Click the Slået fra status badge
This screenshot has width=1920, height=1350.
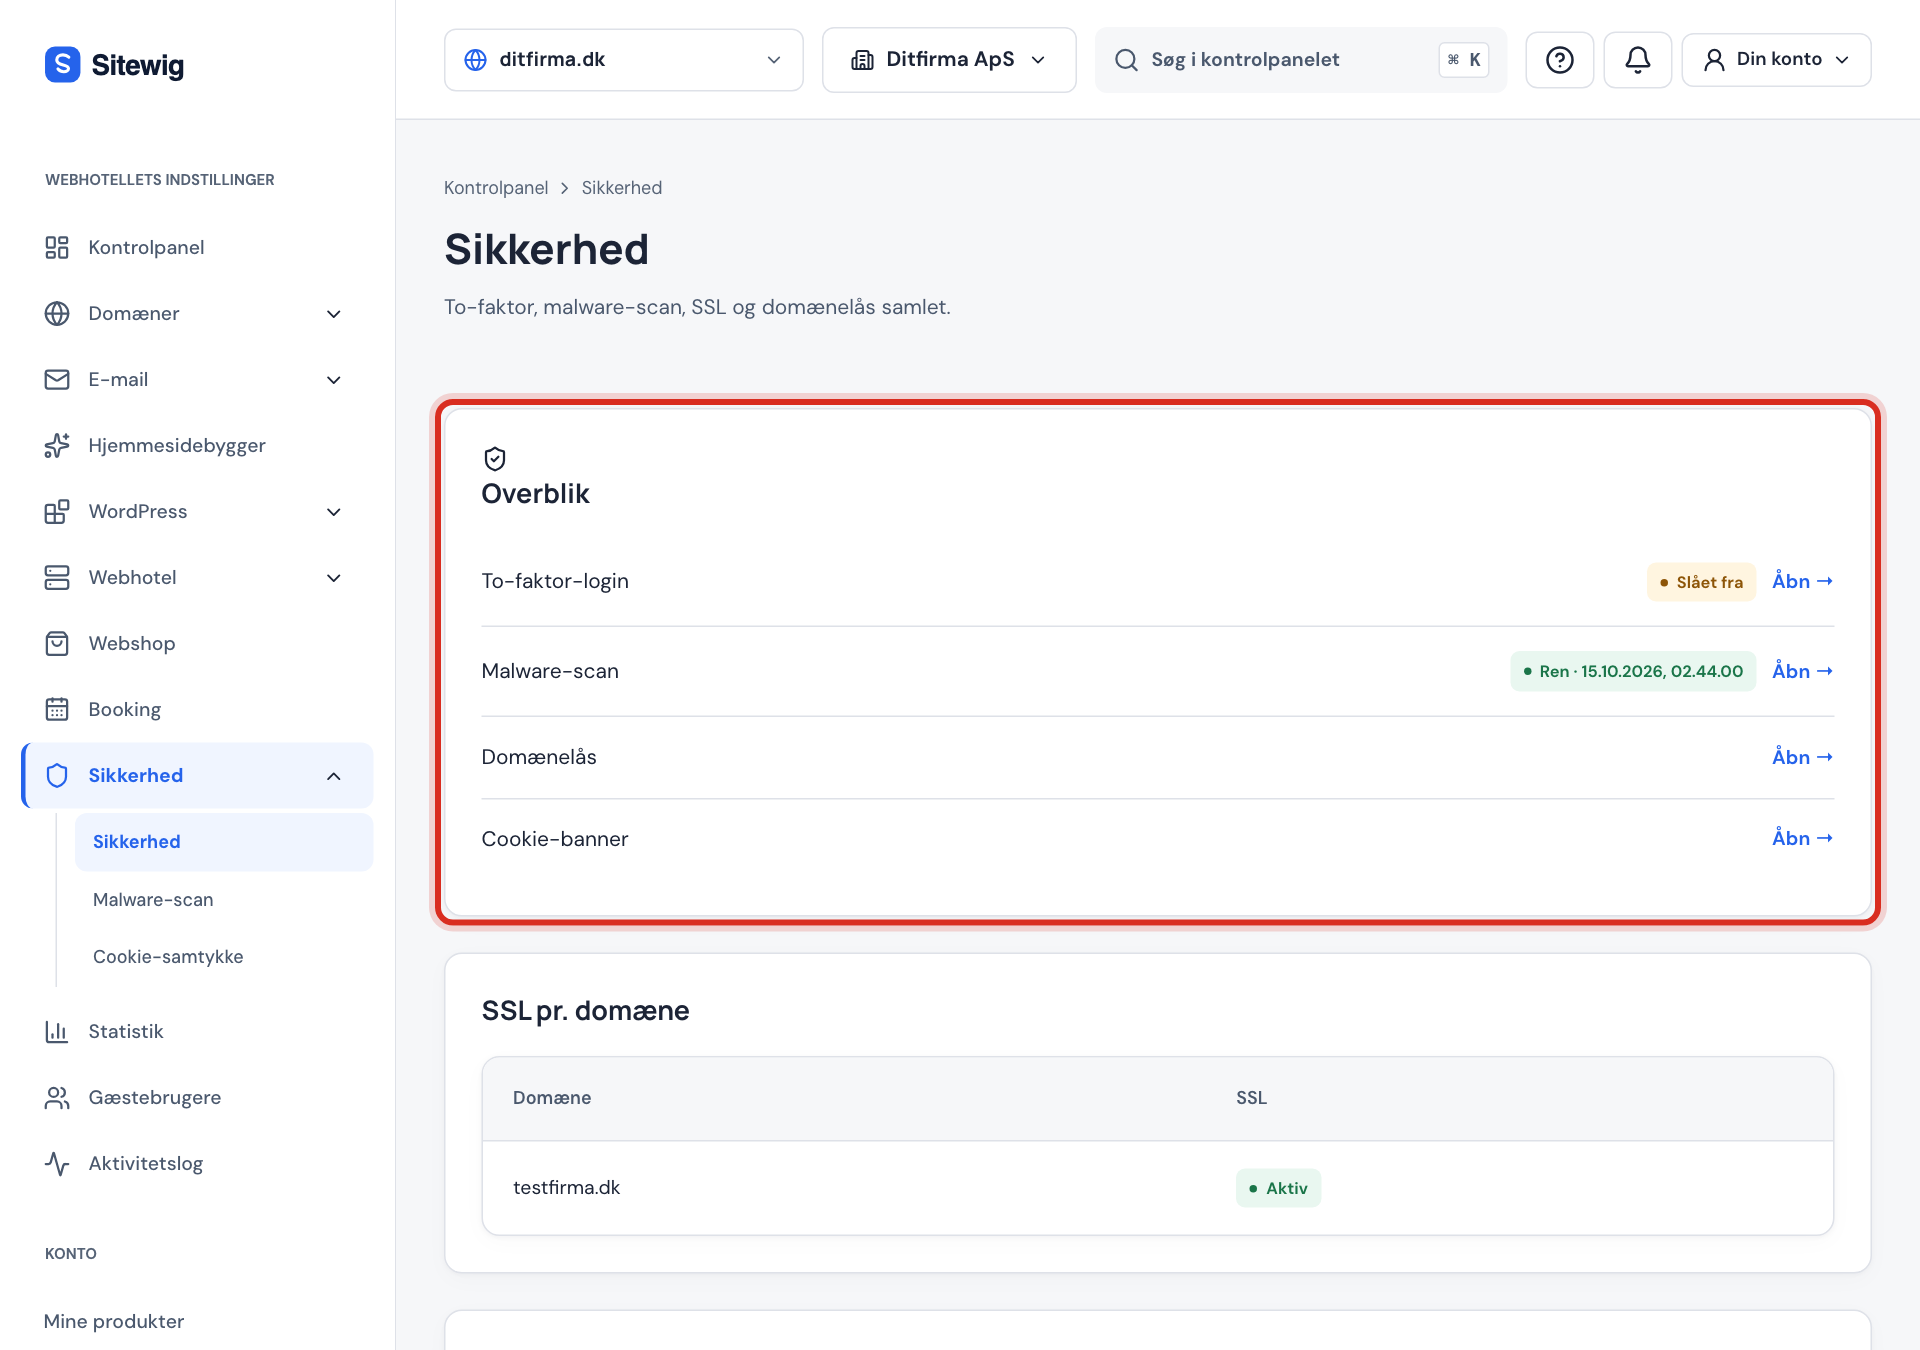1701,582
